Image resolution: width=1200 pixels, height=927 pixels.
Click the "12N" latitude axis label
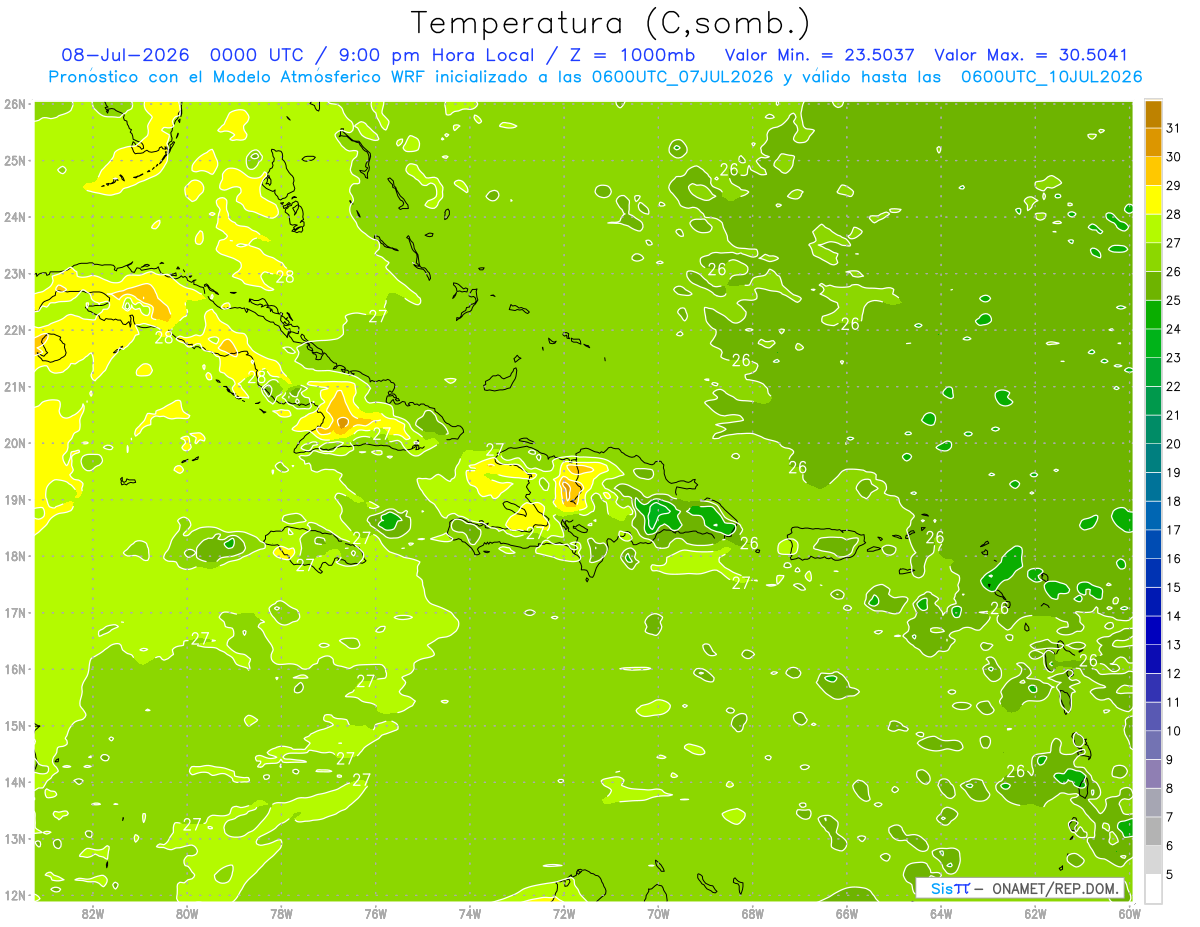[x=14, y=895]
